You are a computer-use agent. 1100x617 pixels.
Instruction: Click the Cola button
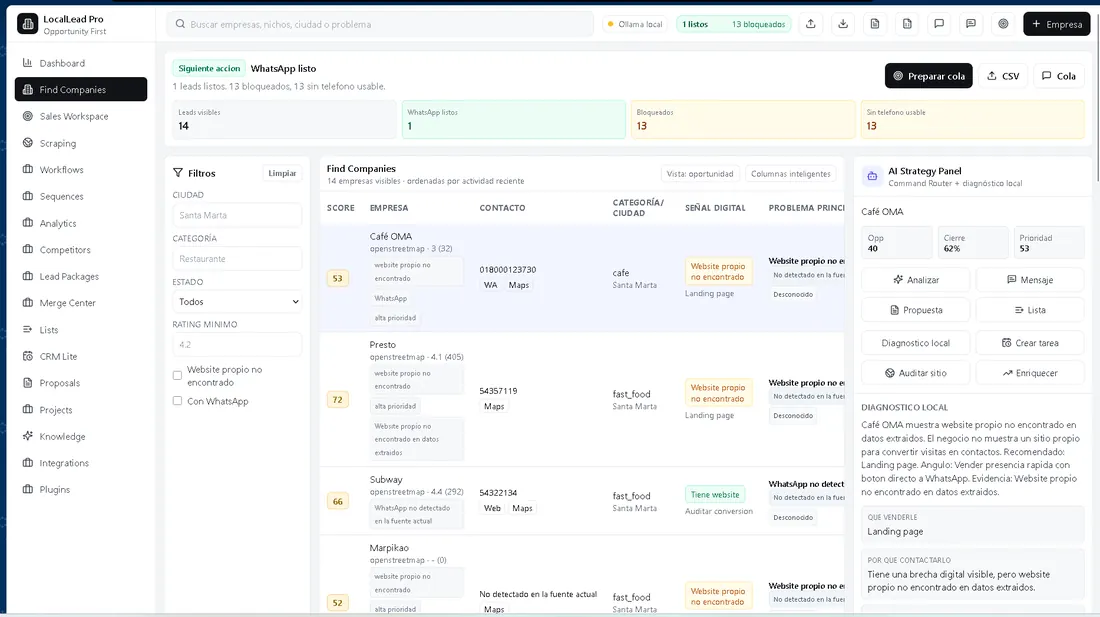click(x=1059, y=76)
